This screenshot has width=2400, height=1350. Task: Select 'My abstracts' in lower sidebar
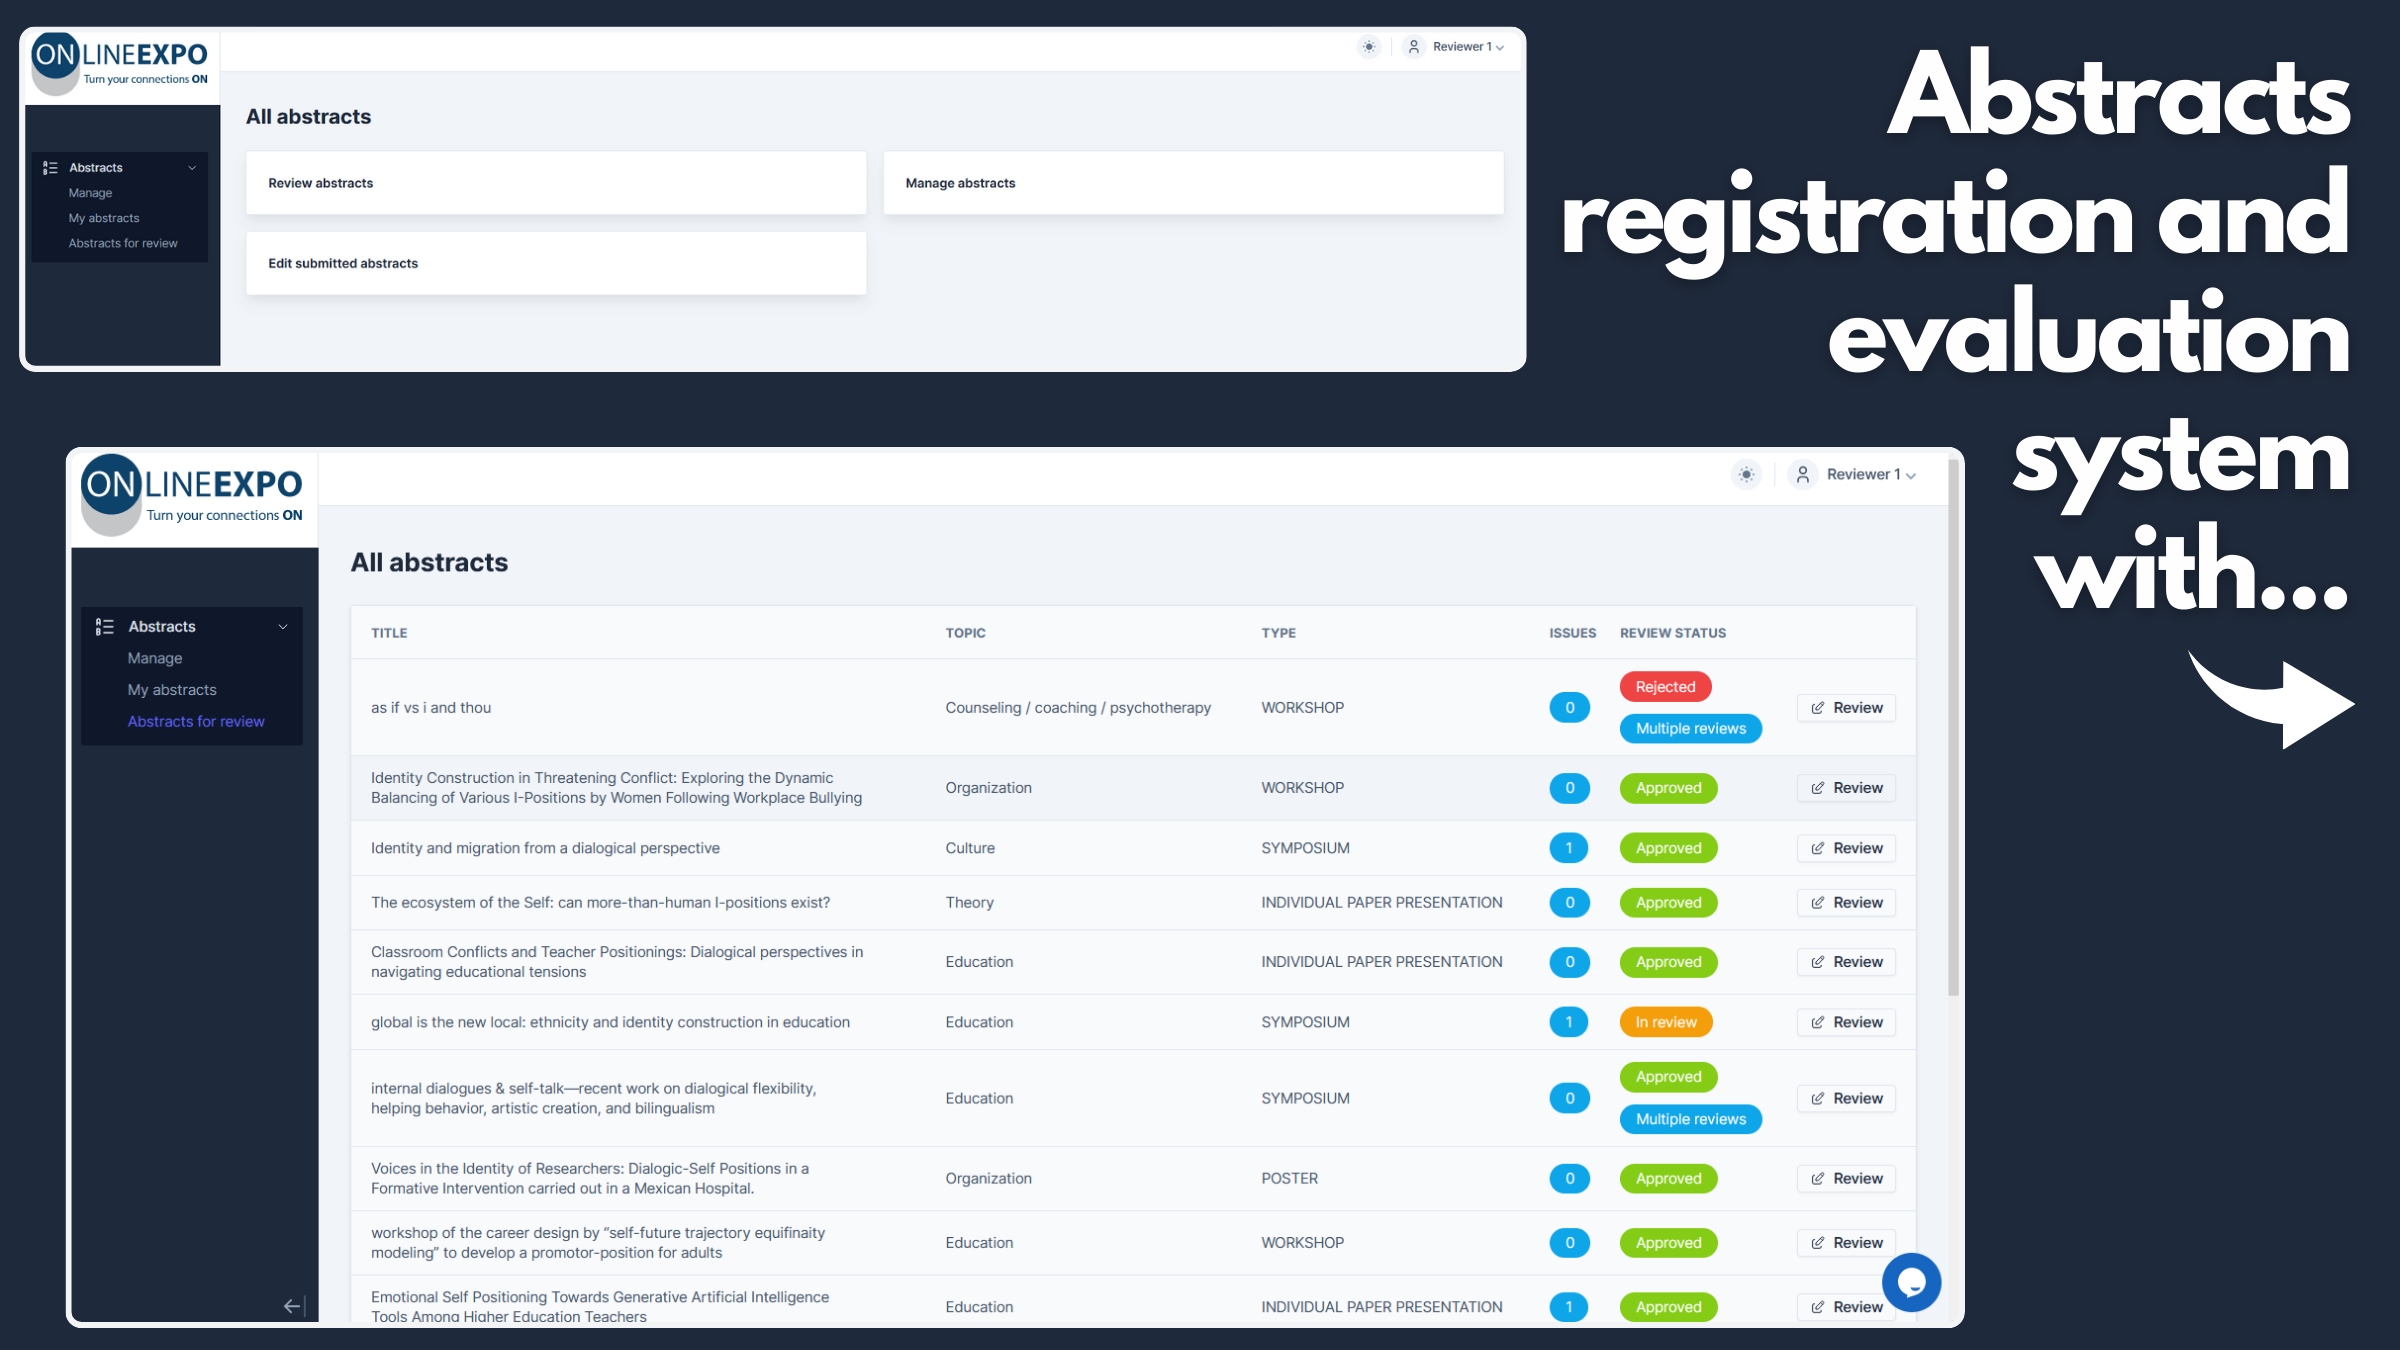pyautogui.click(x=172, y=690)
